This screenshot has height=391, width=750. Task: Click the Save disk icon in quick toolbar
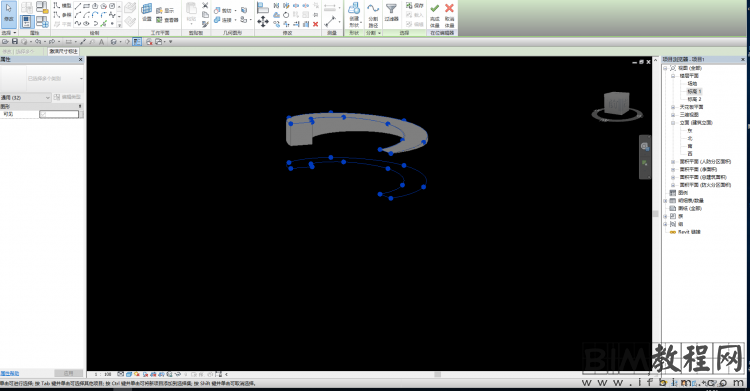click(14, 42)
